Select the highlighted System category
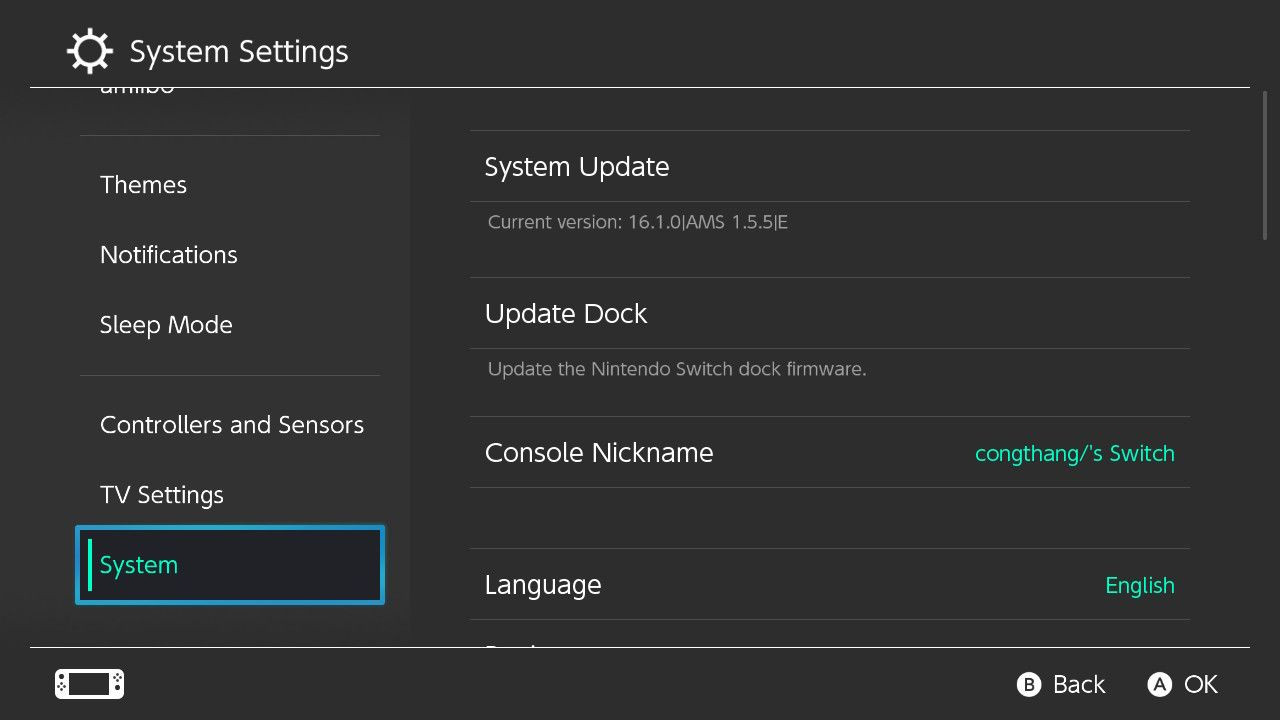 coord(230,565)
